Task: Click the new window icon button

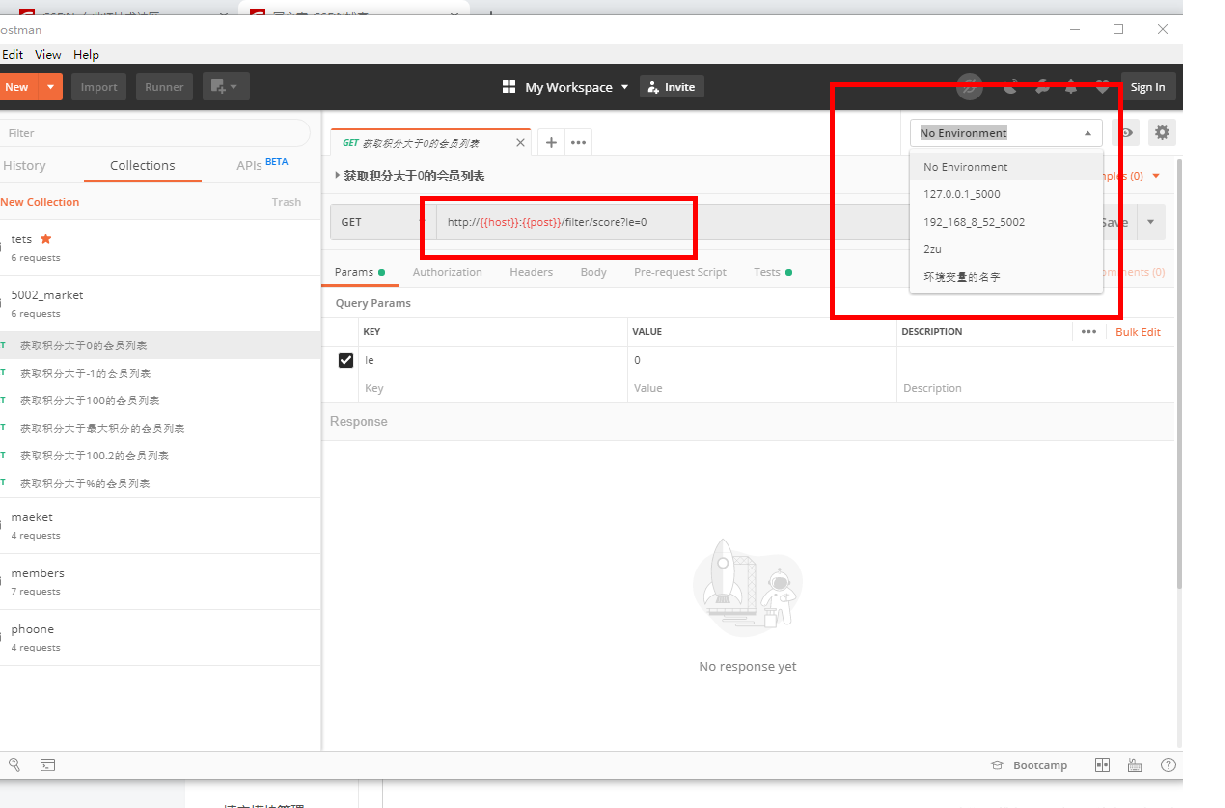Action: point(226,87)
